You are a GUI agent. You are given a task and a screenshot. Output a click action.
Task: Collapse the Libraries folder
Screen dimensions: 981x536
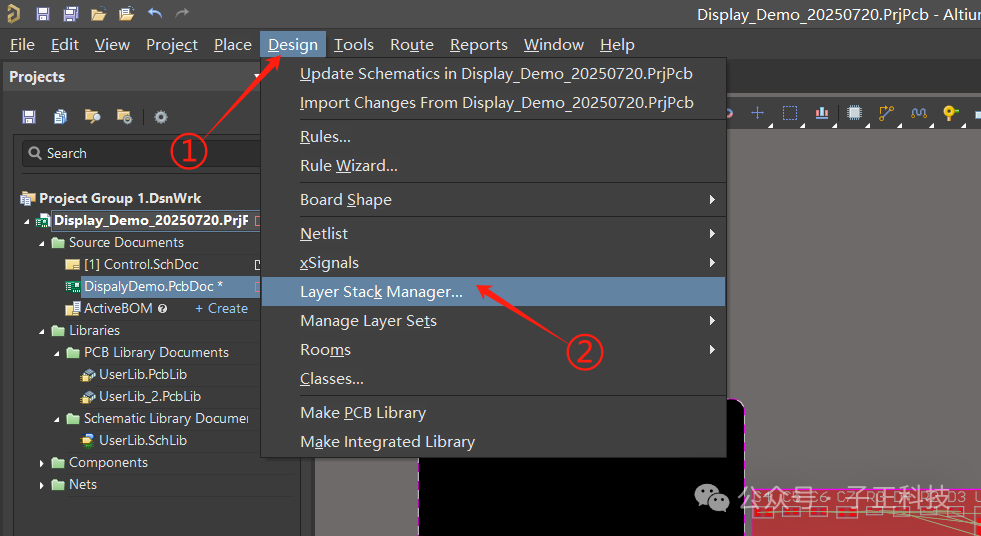coord(42,331)
